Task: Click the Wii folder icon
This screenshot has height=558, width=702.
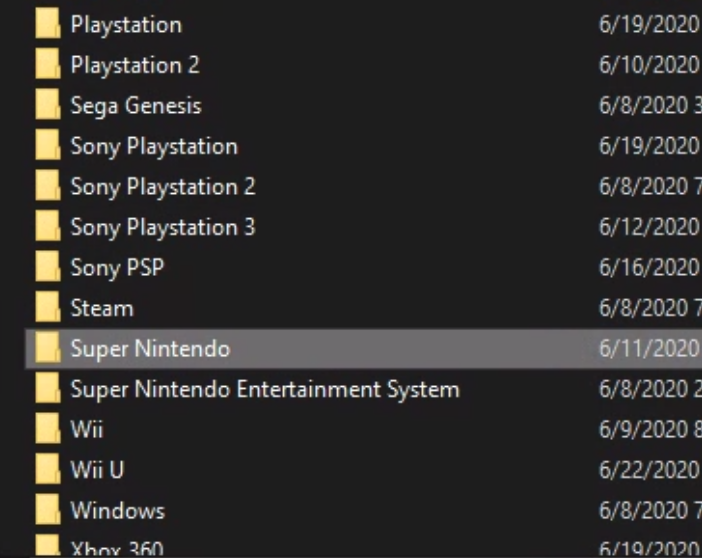Action: point(48,429)
